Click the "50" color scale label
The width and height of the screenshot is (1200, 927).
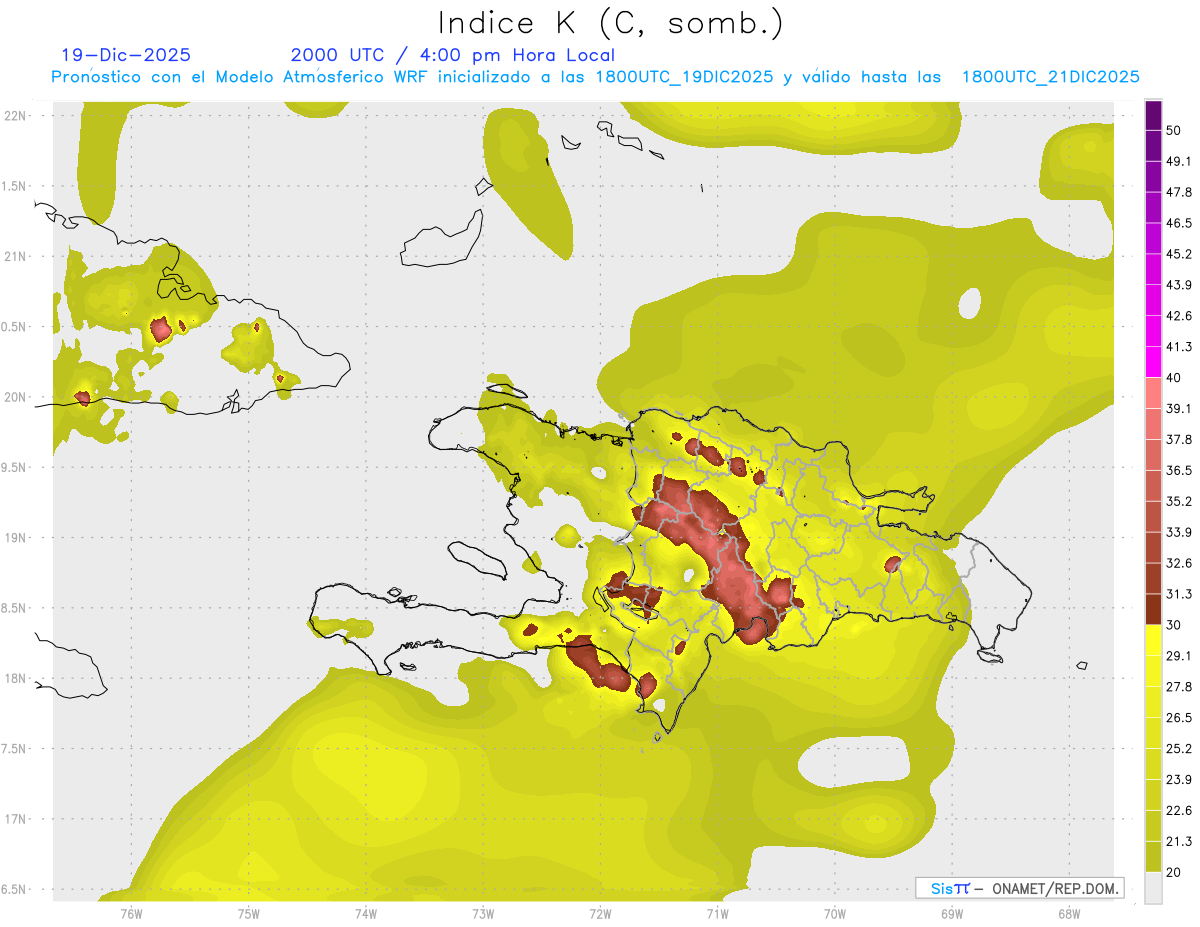[1174, 130]
